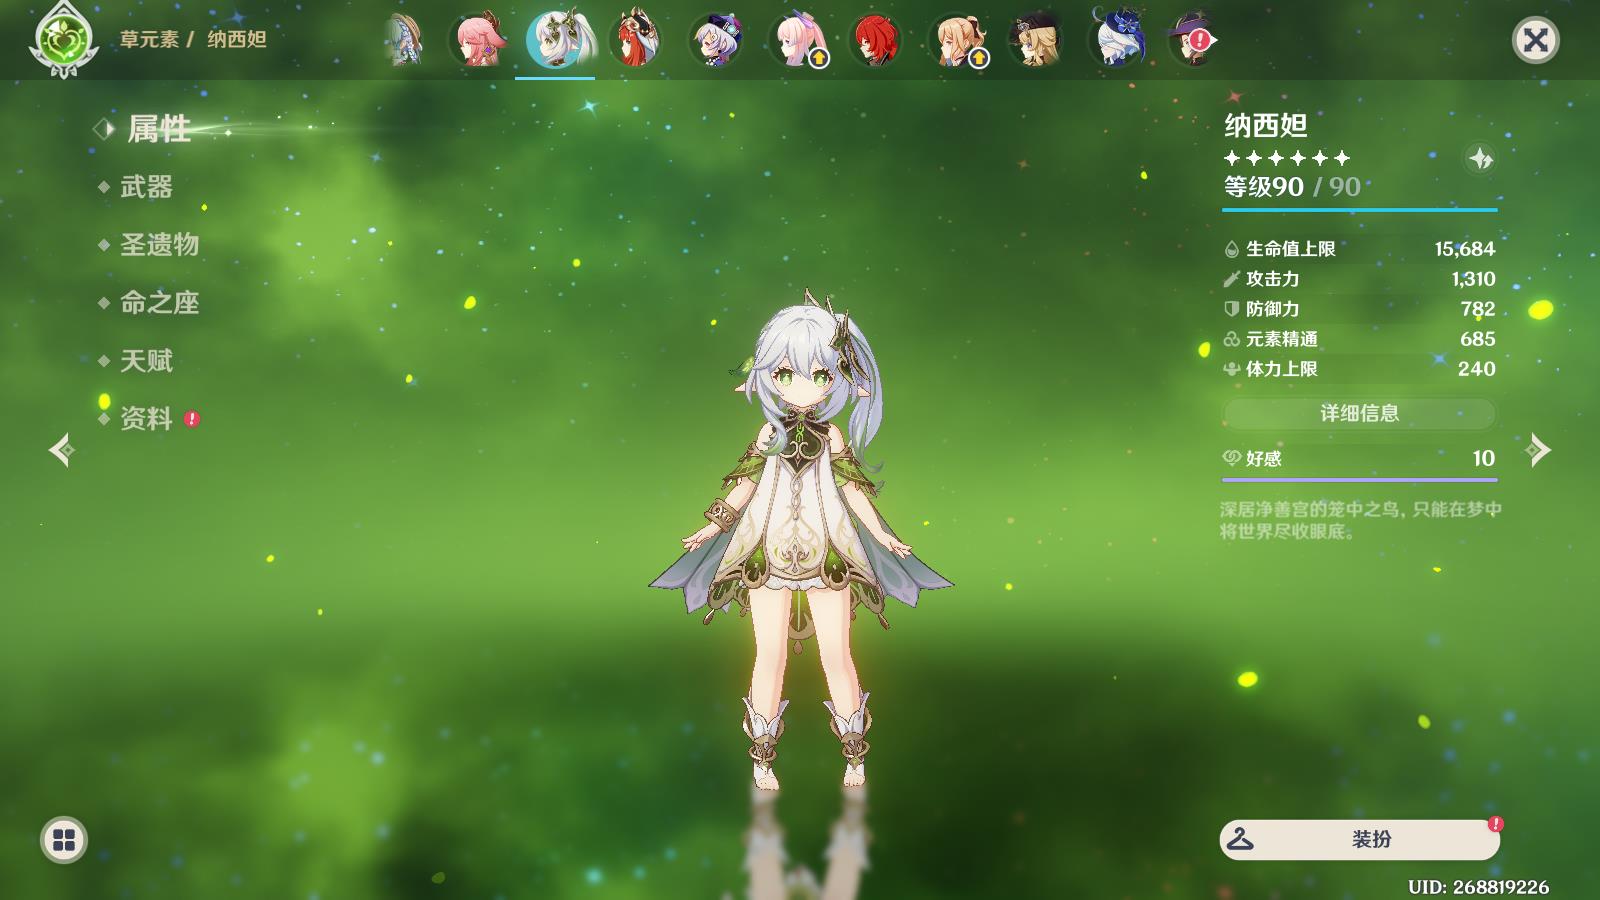Switch to Yae Miko's pink fox-eared portrait
The width and height of the screenshot is (1600, 900).
pyautogui.click(x=479, y=41)
